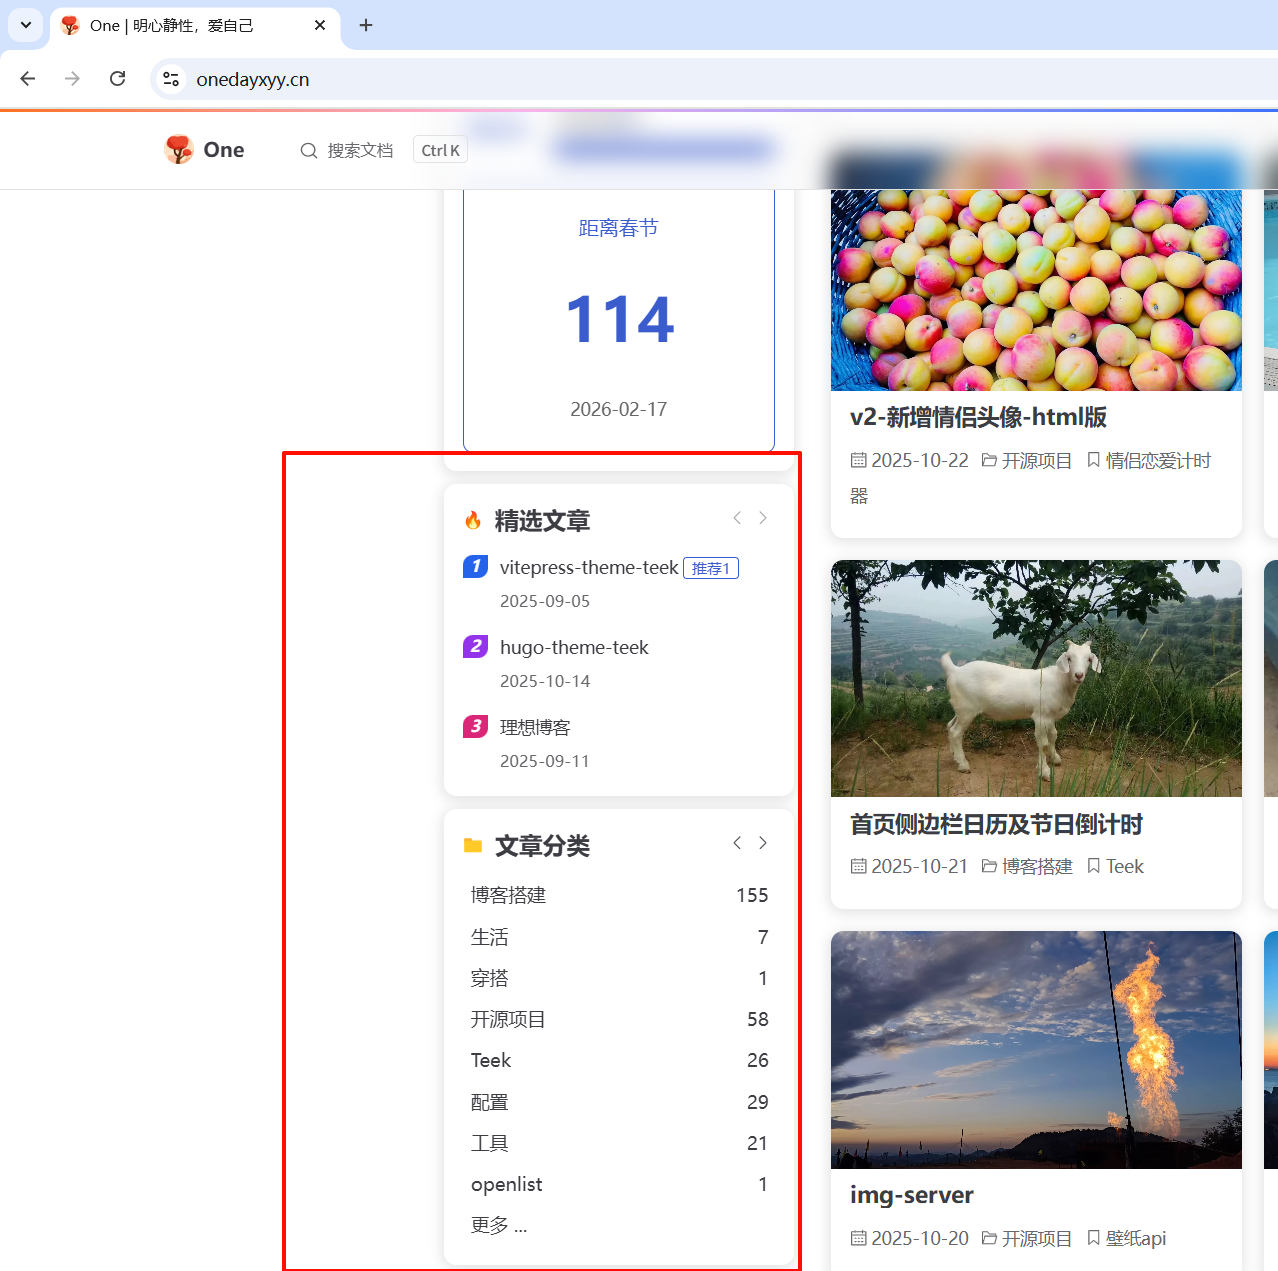Reload the page with refresh icon
The width and height of the screenshot is (1278, 1271).
click(x=117, y=79)
